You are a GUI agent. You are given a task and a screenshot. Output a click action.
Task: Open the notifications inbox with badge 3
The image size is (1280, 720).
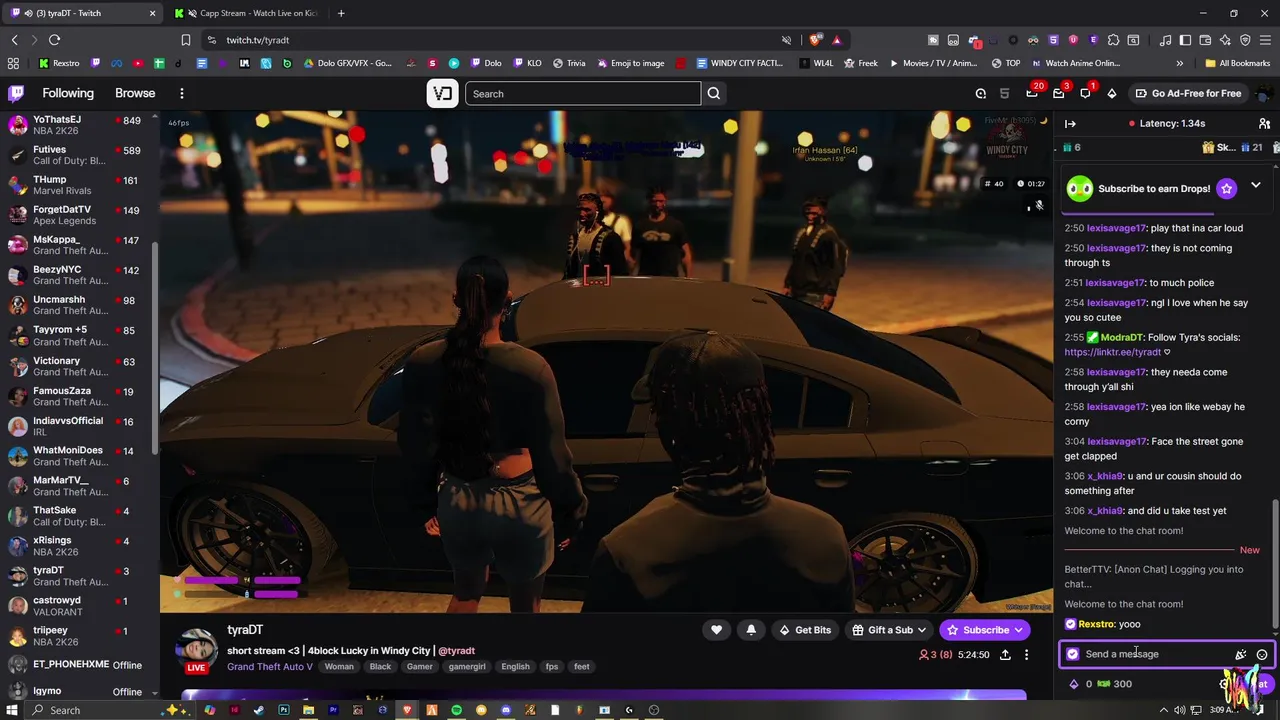point(1059,93)
